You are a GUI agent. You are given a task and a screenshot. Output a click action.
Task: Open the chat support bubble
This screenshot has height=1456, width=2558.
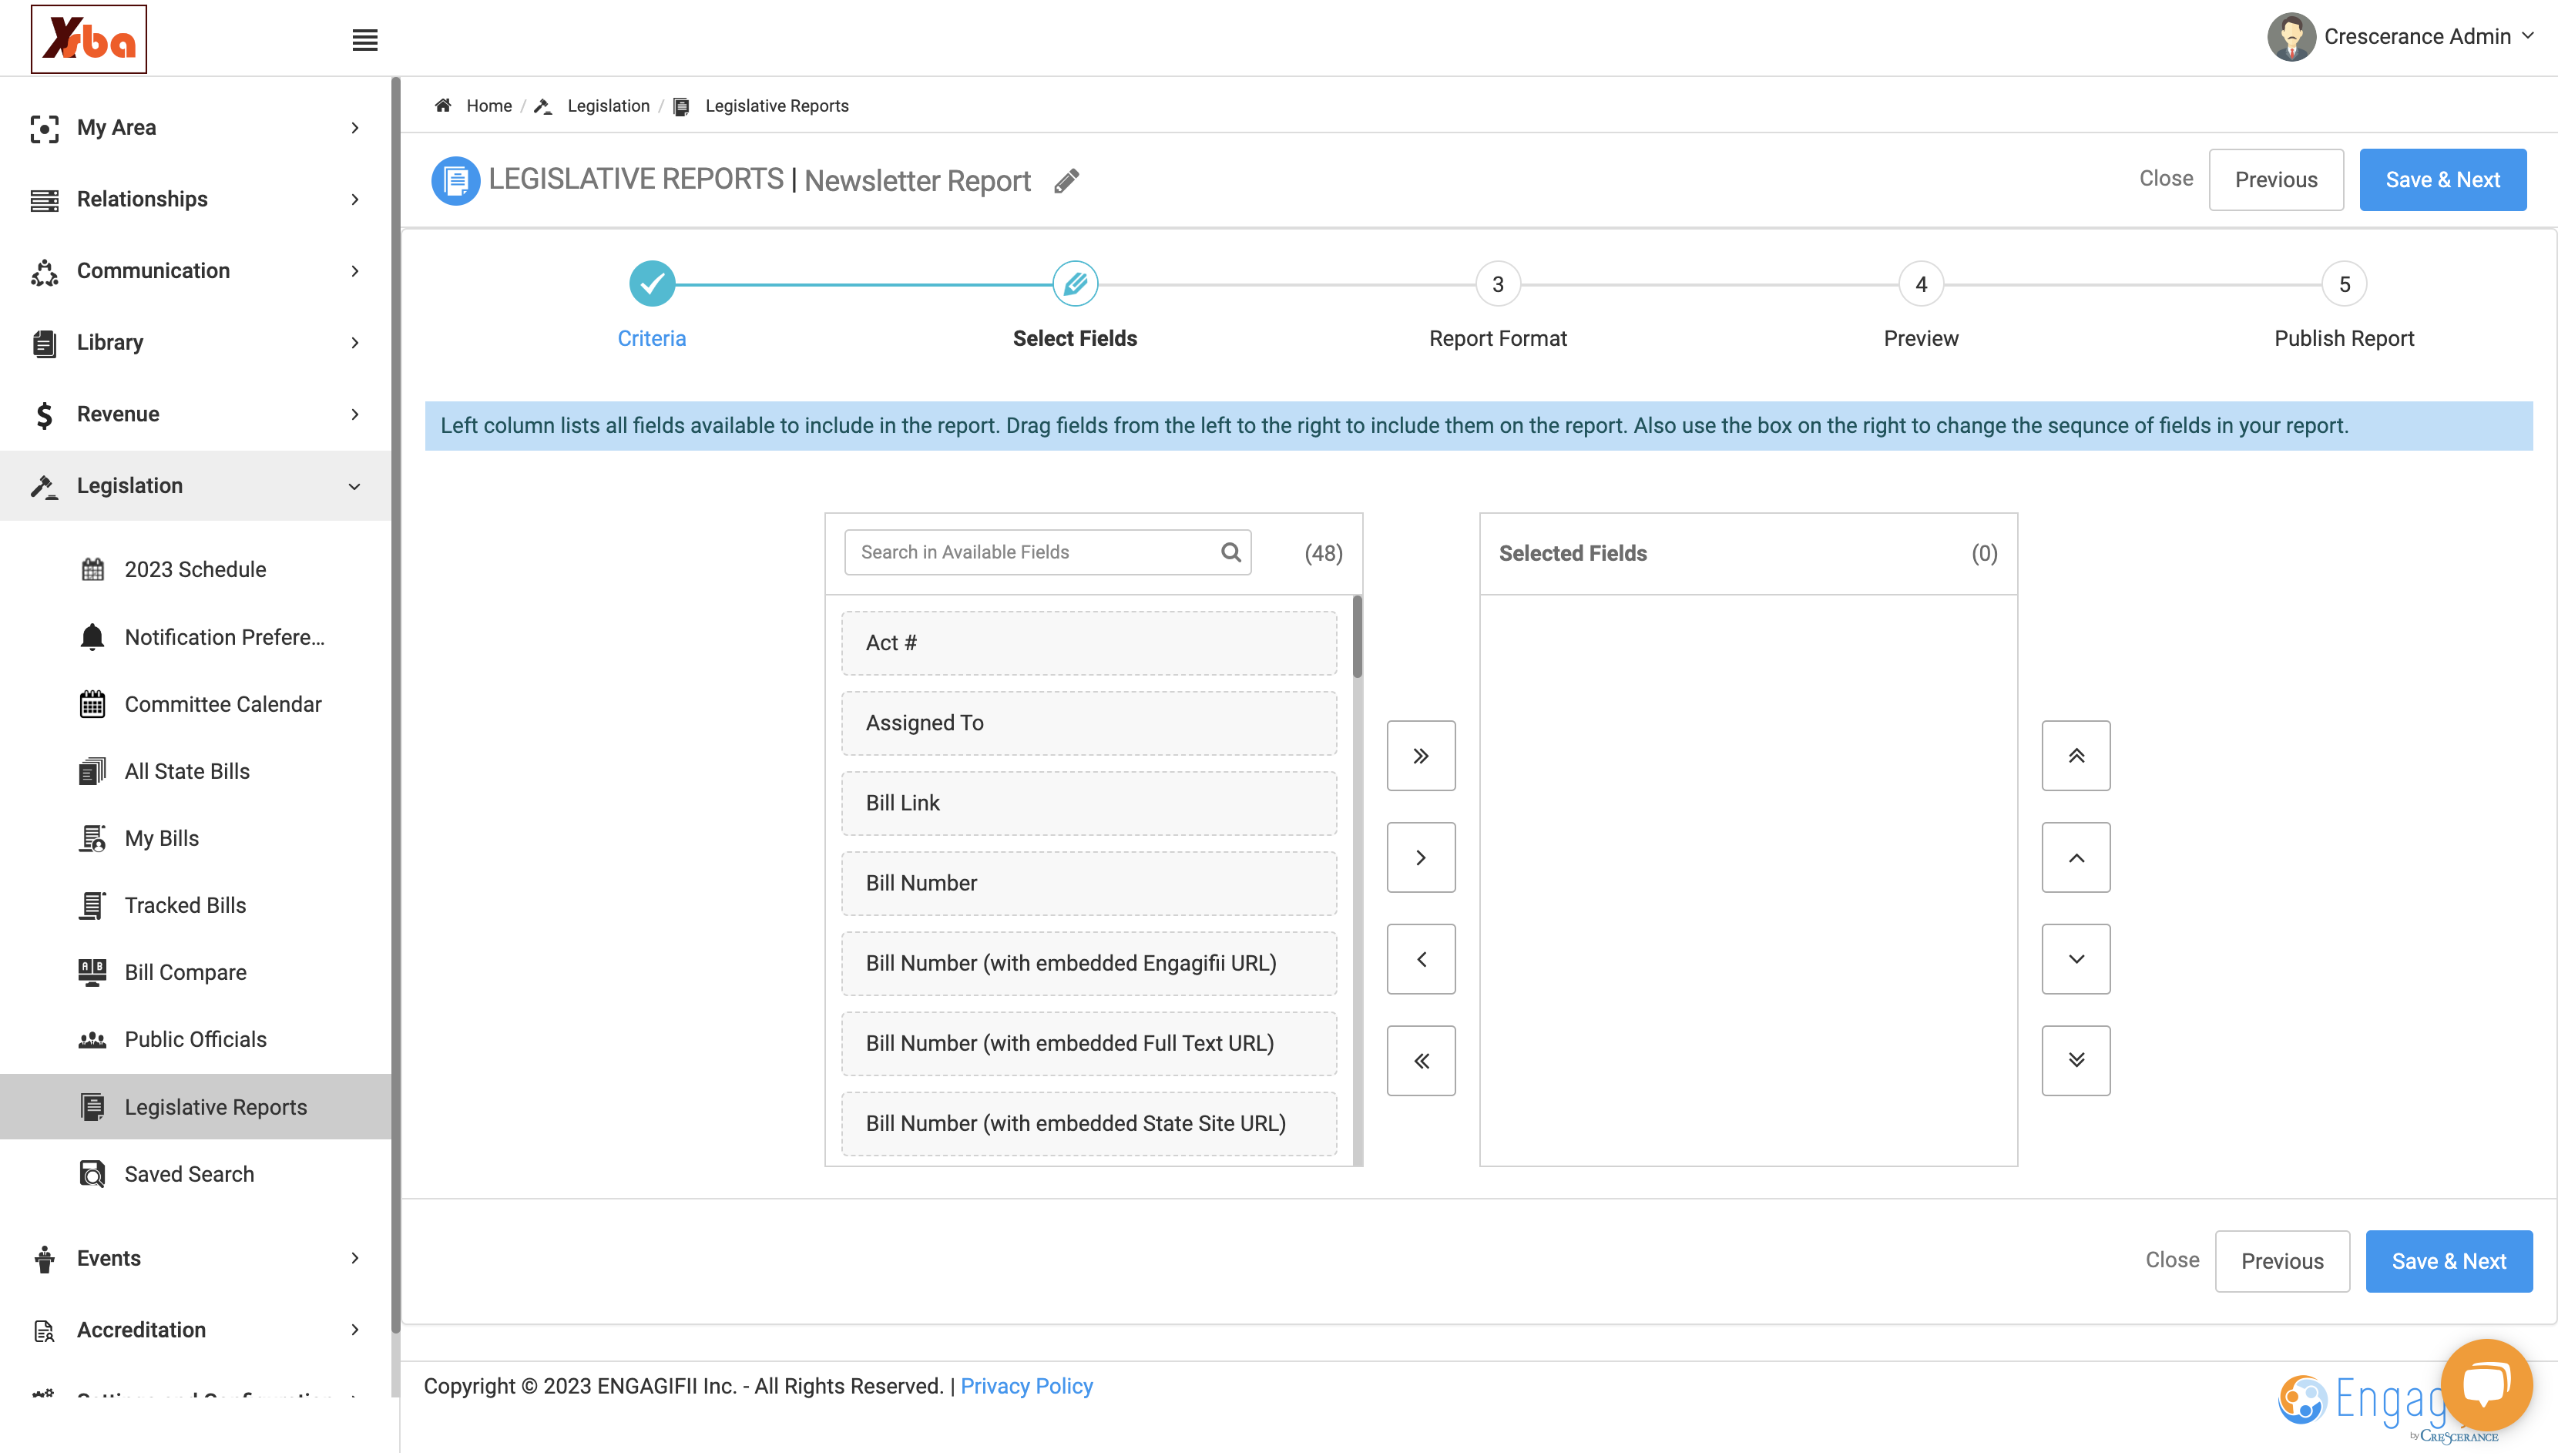2486,1384
